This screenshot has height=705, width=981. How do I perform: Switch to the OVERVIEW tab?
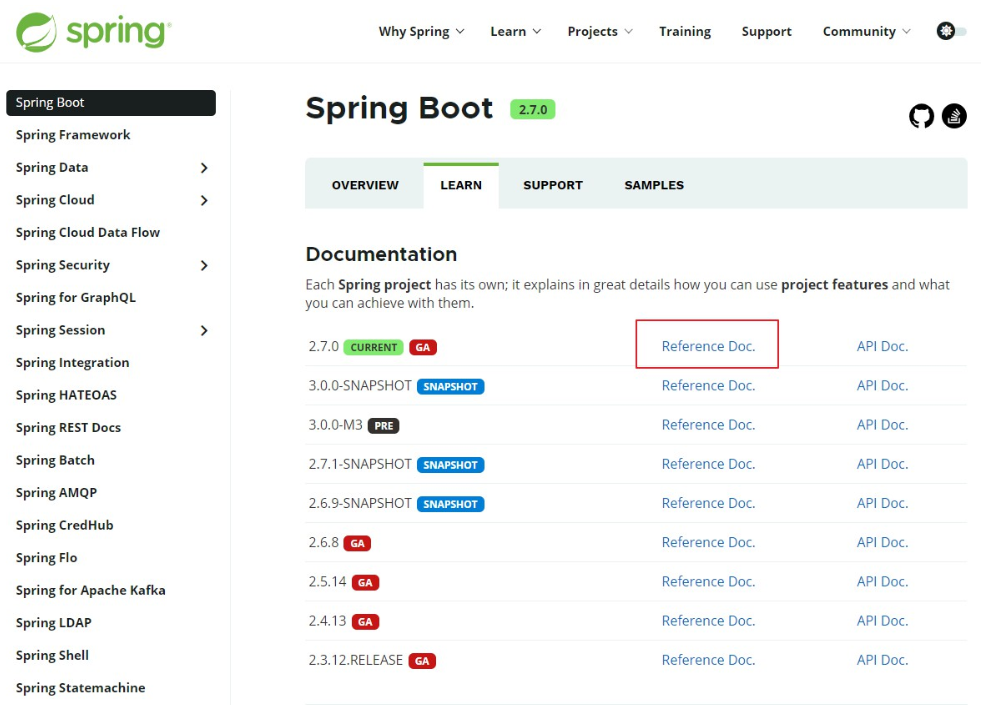[365, 185]
